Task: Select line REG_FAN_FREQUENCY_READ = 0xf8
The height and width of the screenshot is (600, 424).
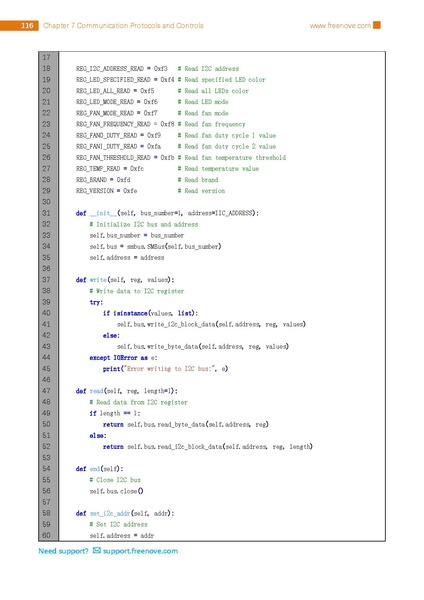Action: (125, 124)
